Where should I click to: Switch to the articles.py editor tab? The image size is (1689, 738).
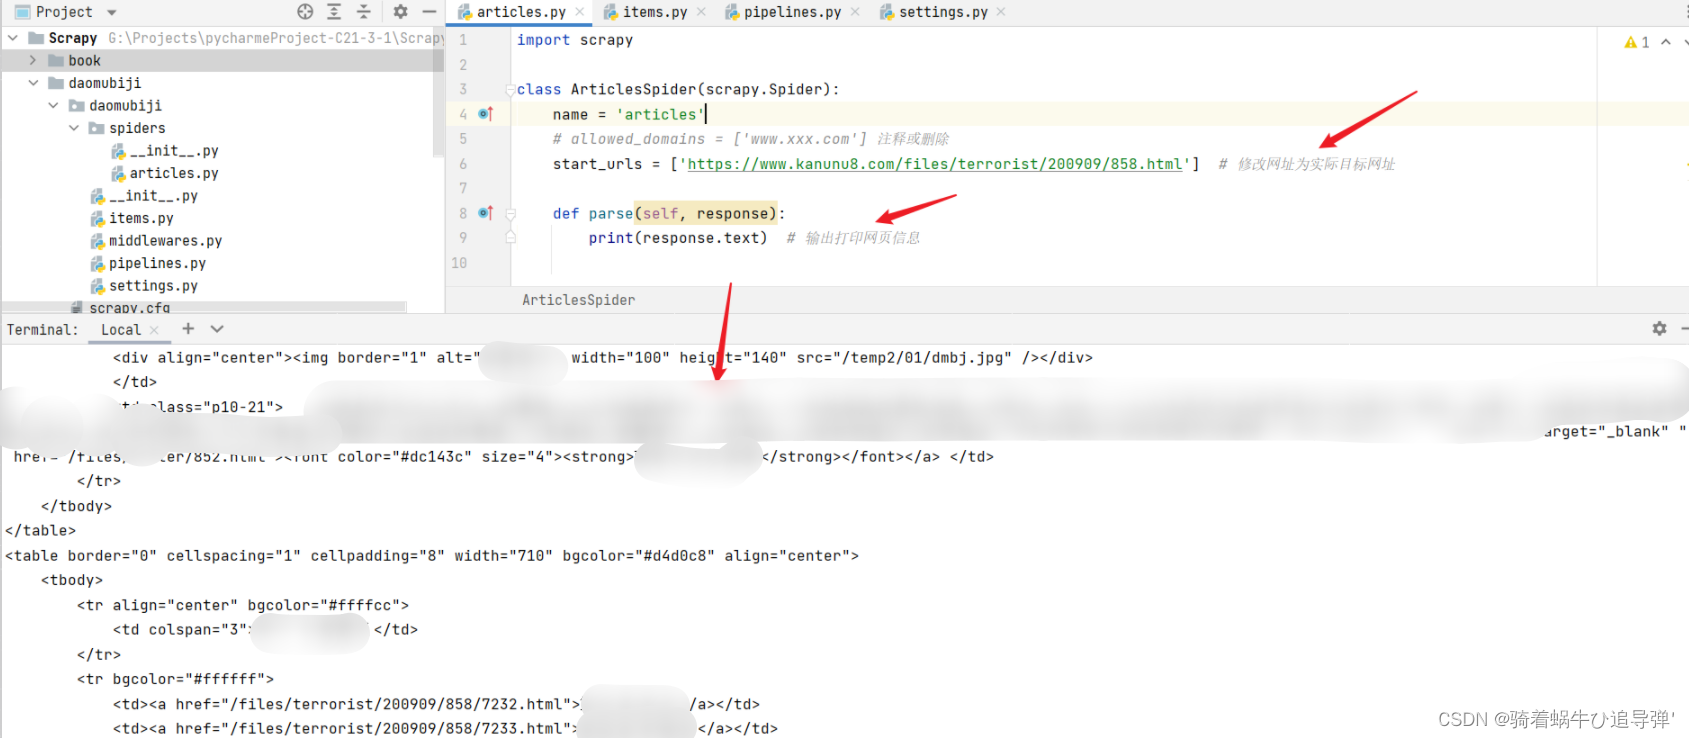[520, 12]
